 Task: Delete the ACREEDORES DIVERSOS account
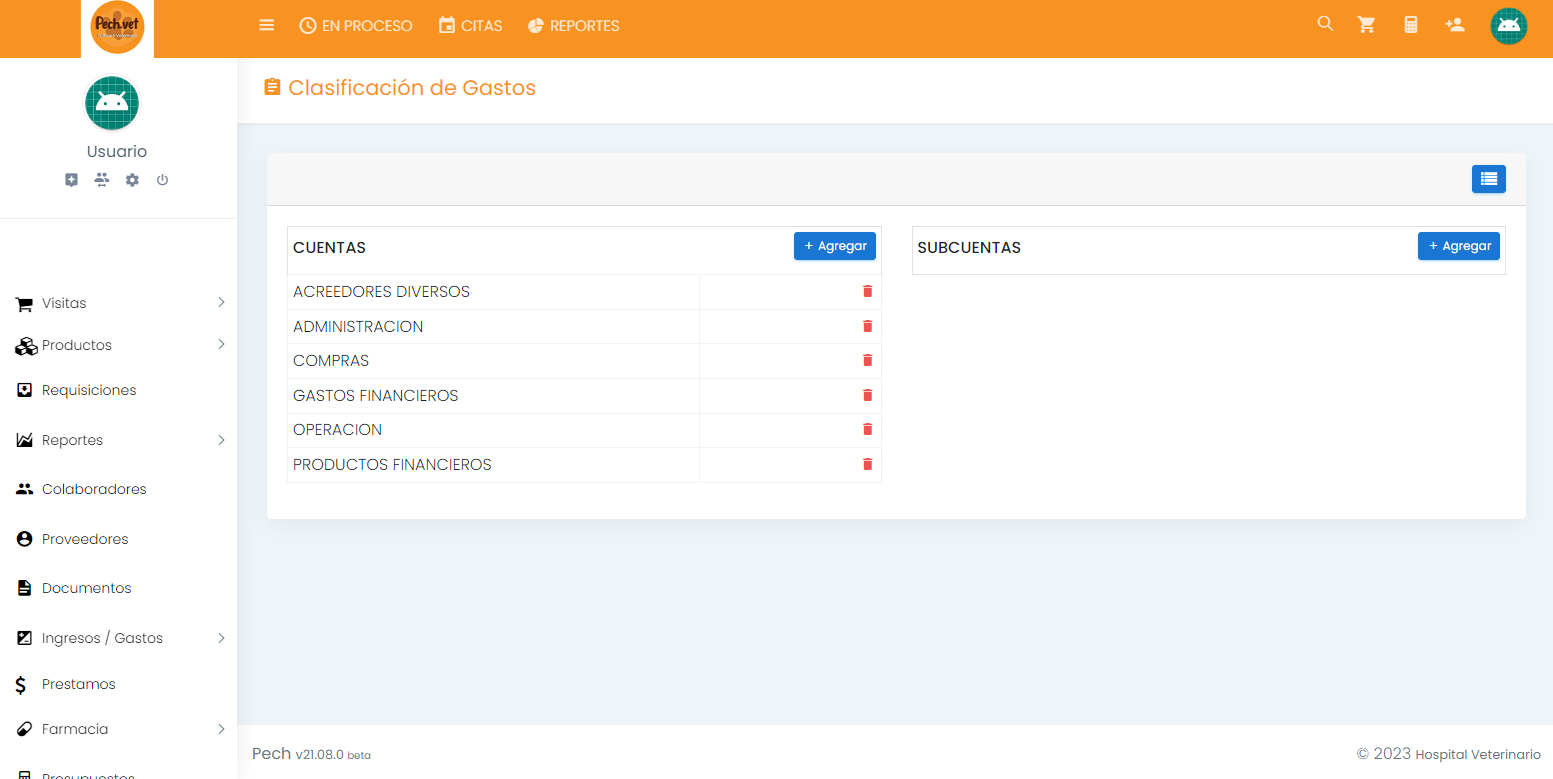867,291
